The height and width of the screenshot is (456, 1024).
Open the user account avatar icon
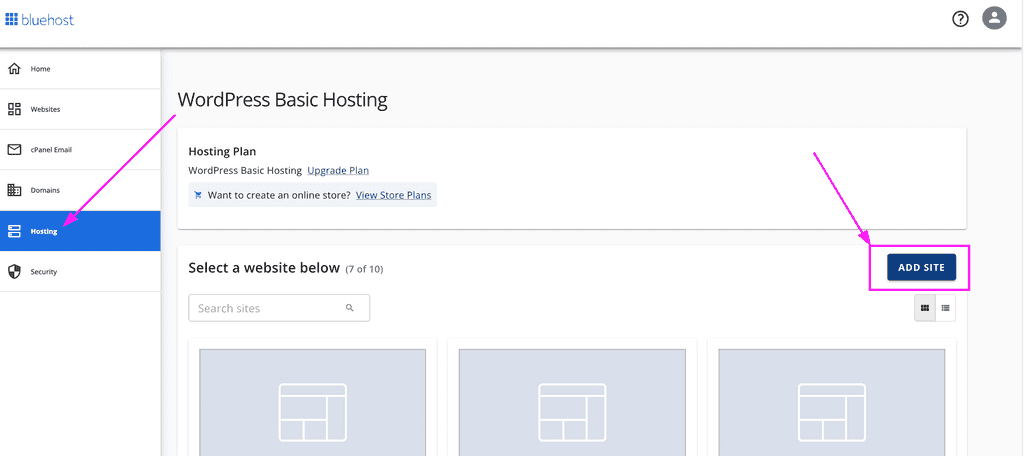click(x=994, y=18)
